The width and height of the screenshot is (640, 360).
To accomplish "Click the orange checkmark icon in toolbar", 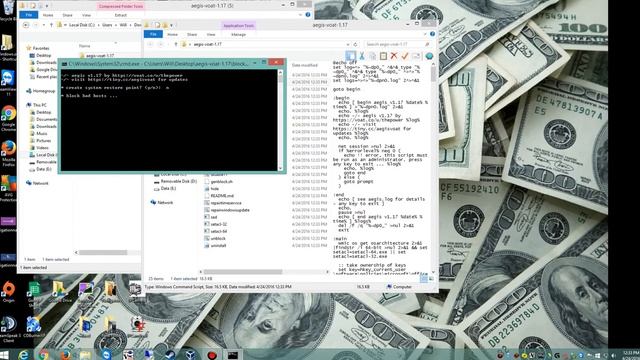I will click(x=405, y=56).
